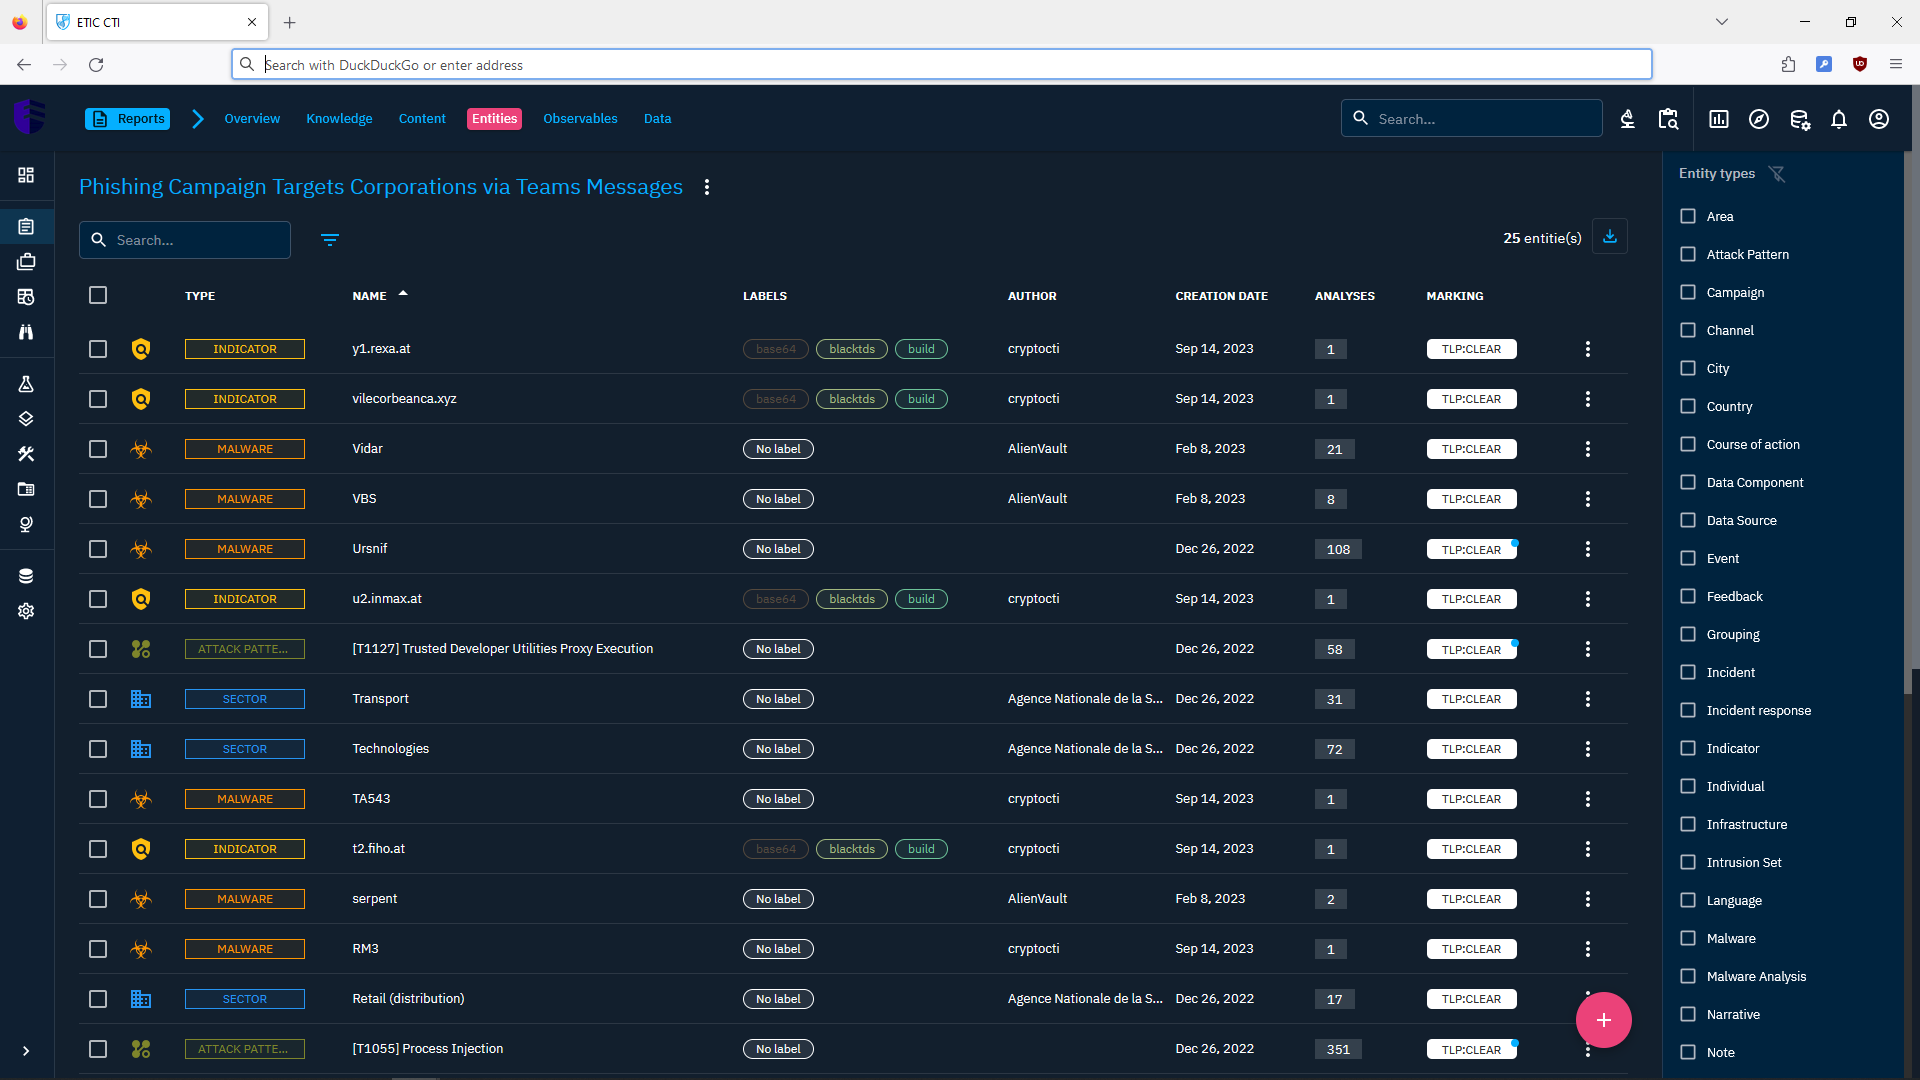The image size is (1920, 1080).
Task: Select the Threats flask icon in sidebar
Action: [x=27, y=384]
